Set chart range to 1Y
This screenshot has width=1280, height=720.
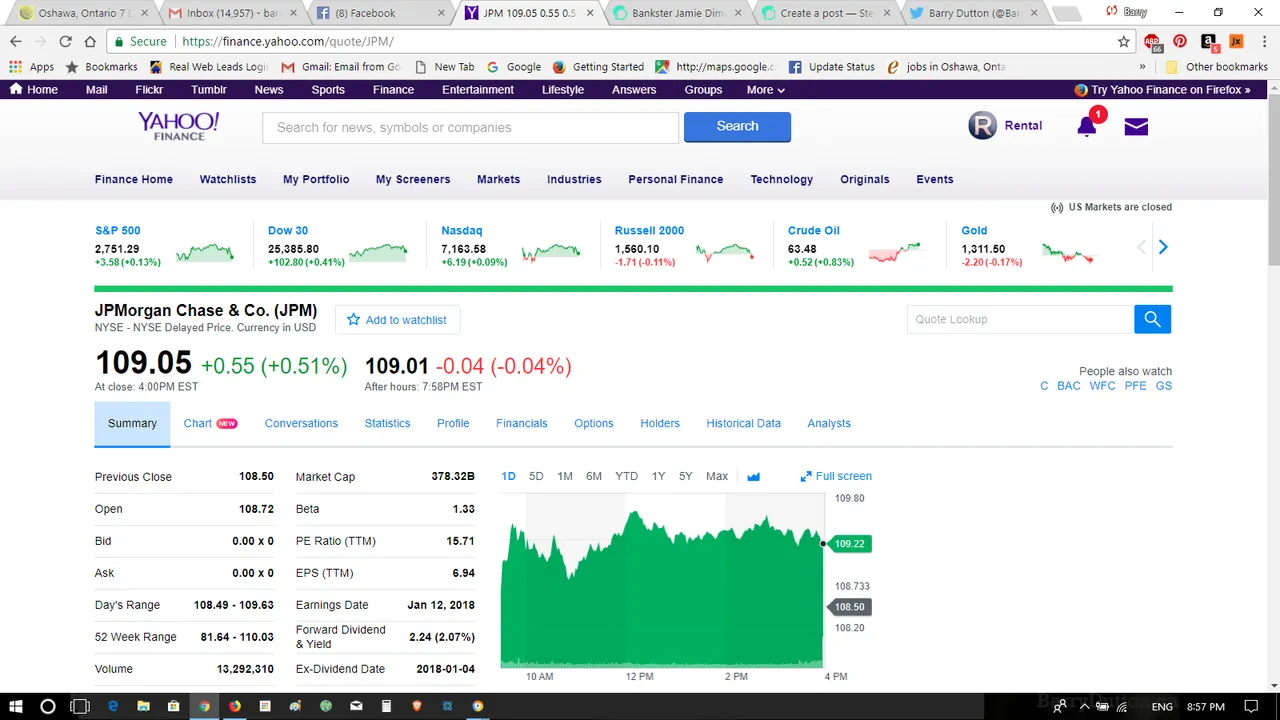pyautogui.click(x=658, y=477)
